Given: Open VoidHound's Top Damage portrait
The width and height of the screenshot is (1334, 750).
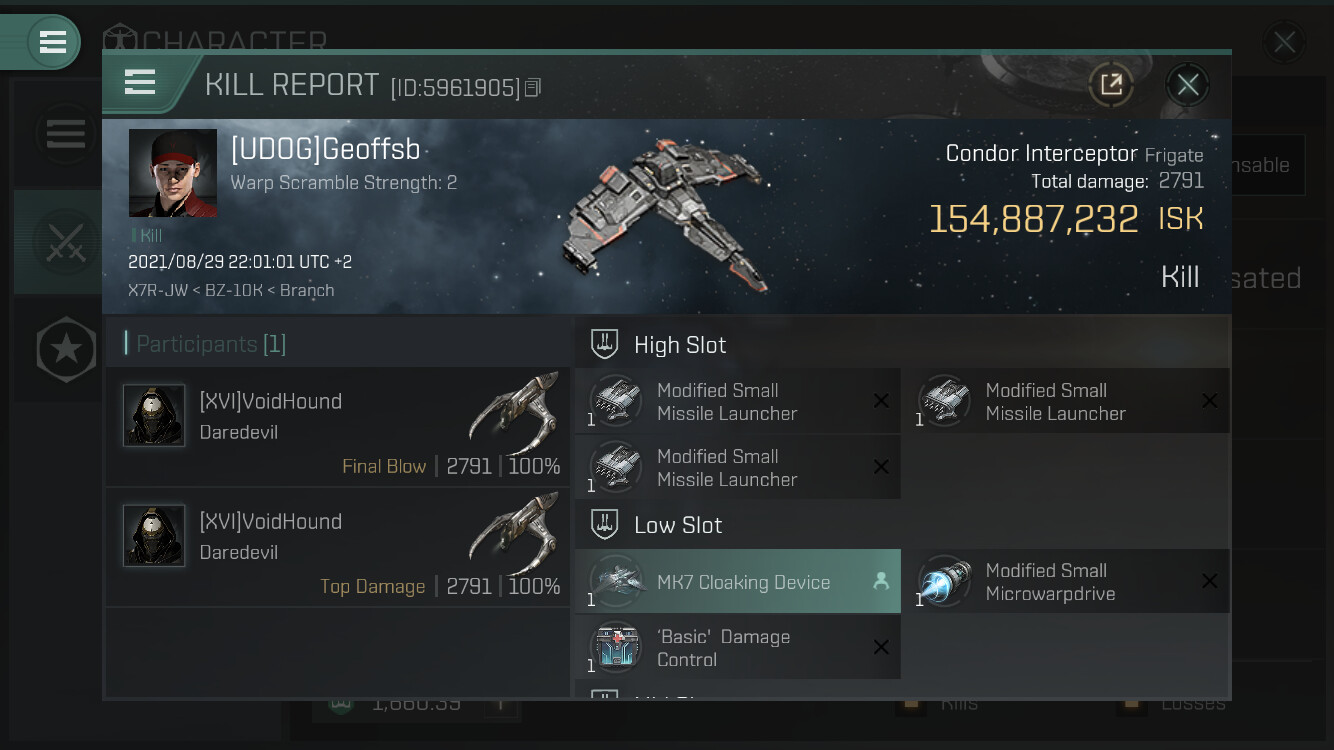Looking at the screenshot, I should (x=154, y=535).
